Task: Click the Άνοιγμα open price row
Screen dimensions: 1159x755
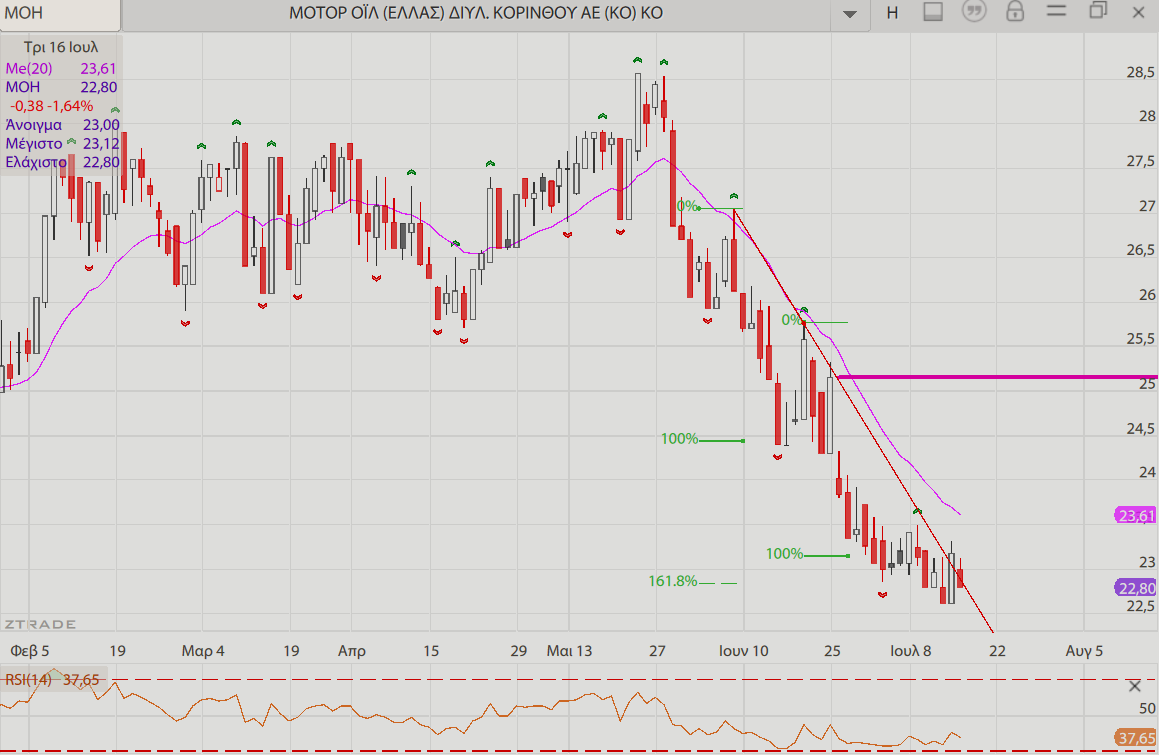Action: (62, 125)
